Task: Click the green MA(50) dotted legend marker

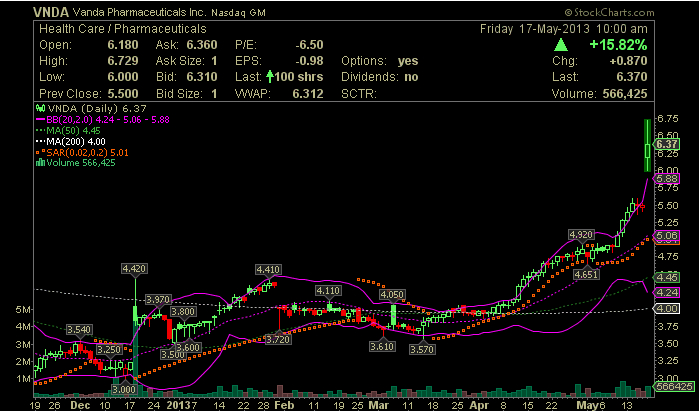Action: 42,129
